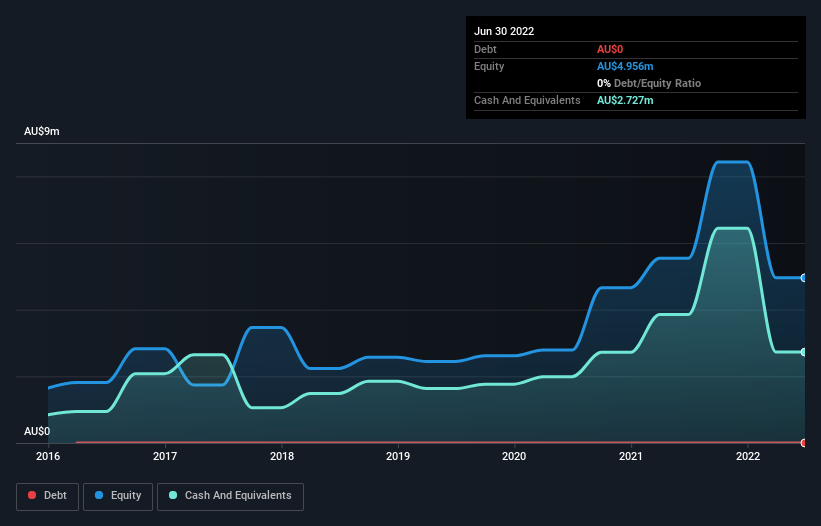The width and height of the screenshot is (821, 526).
Task: Click the Jun 30 2022 tooltip date
Action: (x=504, y=31)
